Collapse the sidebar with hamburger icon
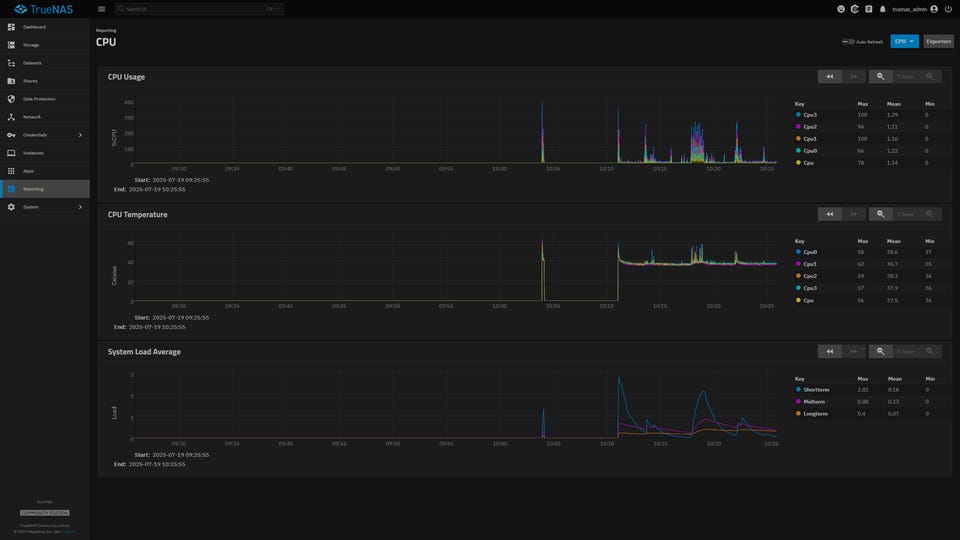Screen dimensions: 960x540 (102, 9)
